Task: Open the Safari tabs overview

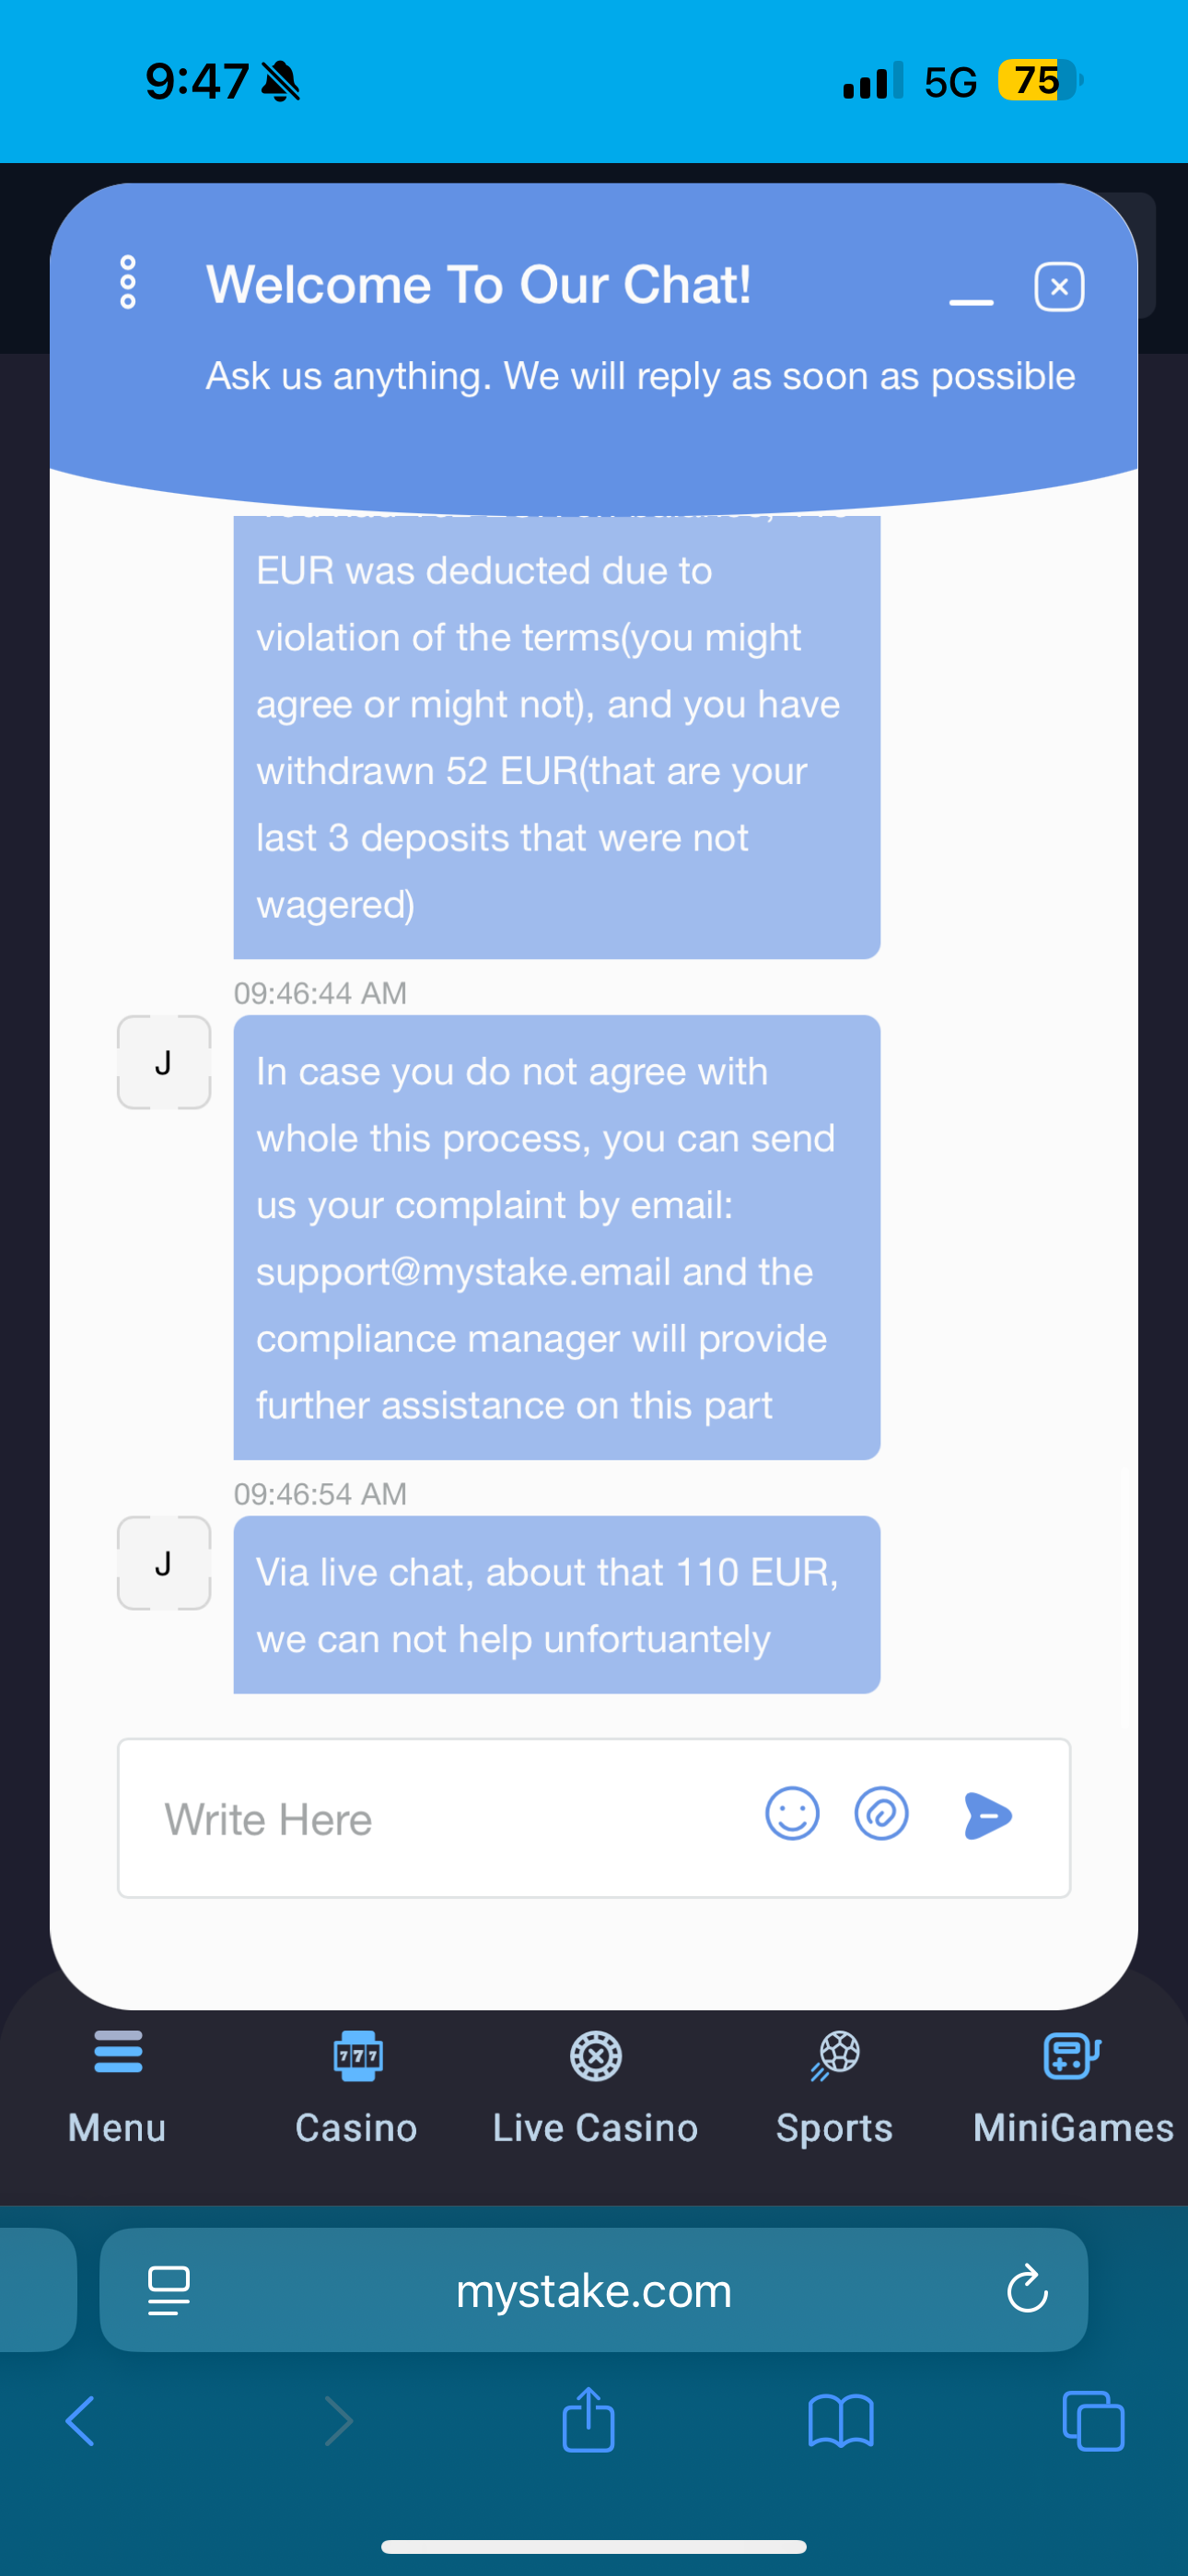Action: click(1093, 2422)
